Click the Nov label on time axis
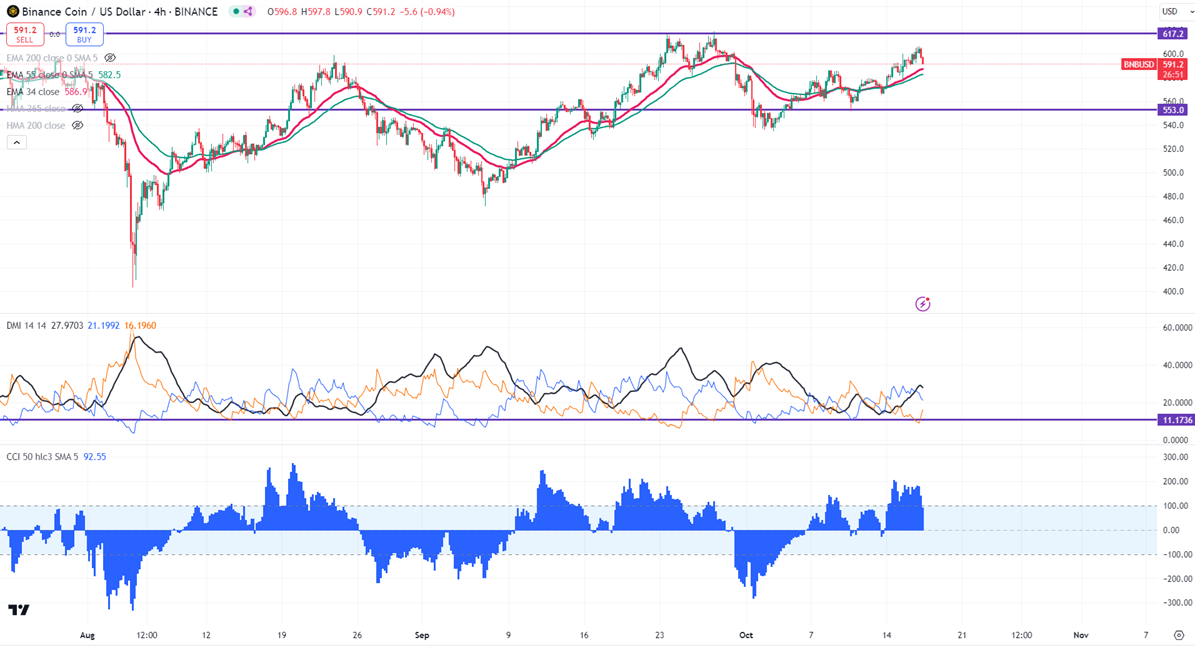 tap(1081, 635)
